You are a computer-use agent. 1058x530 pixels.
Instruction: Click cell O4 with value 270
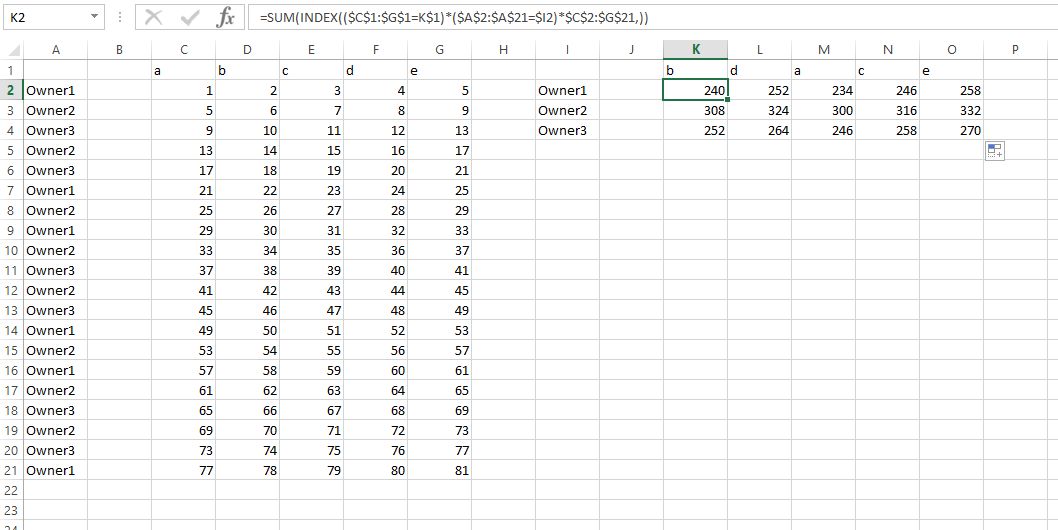[951, 130]
